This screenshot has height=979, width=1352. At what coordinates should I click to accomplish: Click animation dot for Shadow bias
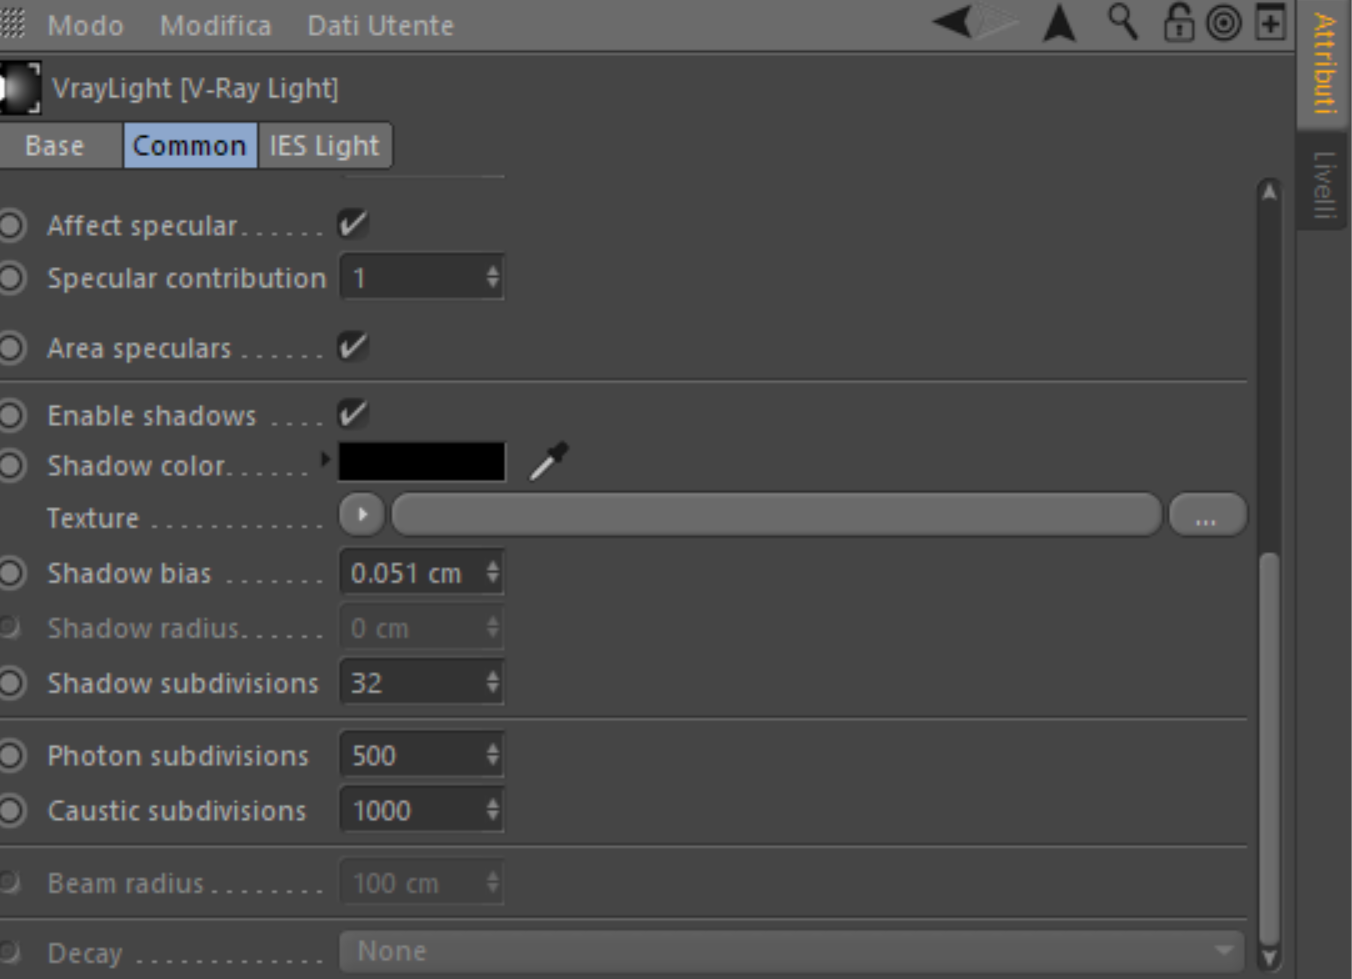click(x=12, y=573)
